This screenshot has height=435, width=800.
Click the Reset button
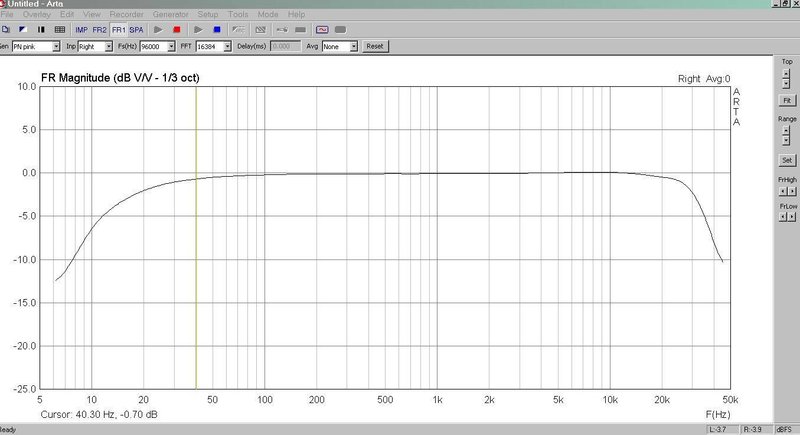tap(375, 46)
